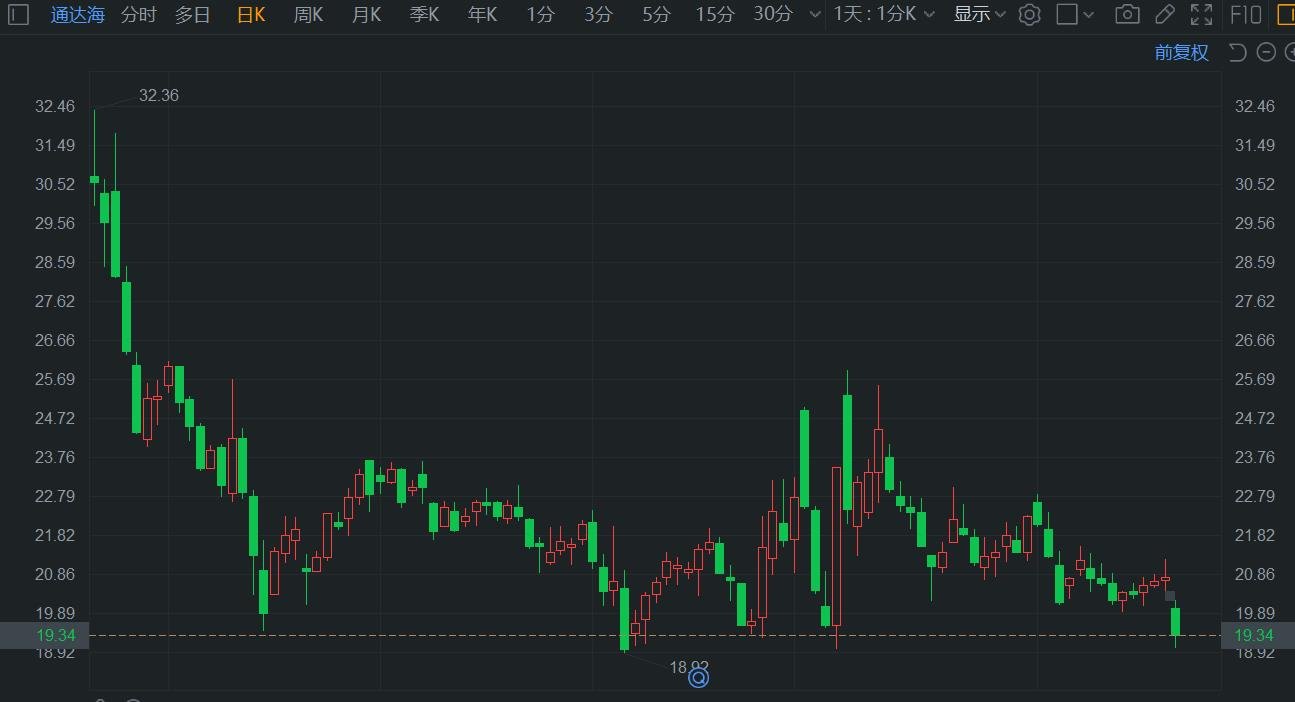The image size is (1295, 702).
Task: Switch to the 3分 three-minute chart
Action: (x=598, y=14)
